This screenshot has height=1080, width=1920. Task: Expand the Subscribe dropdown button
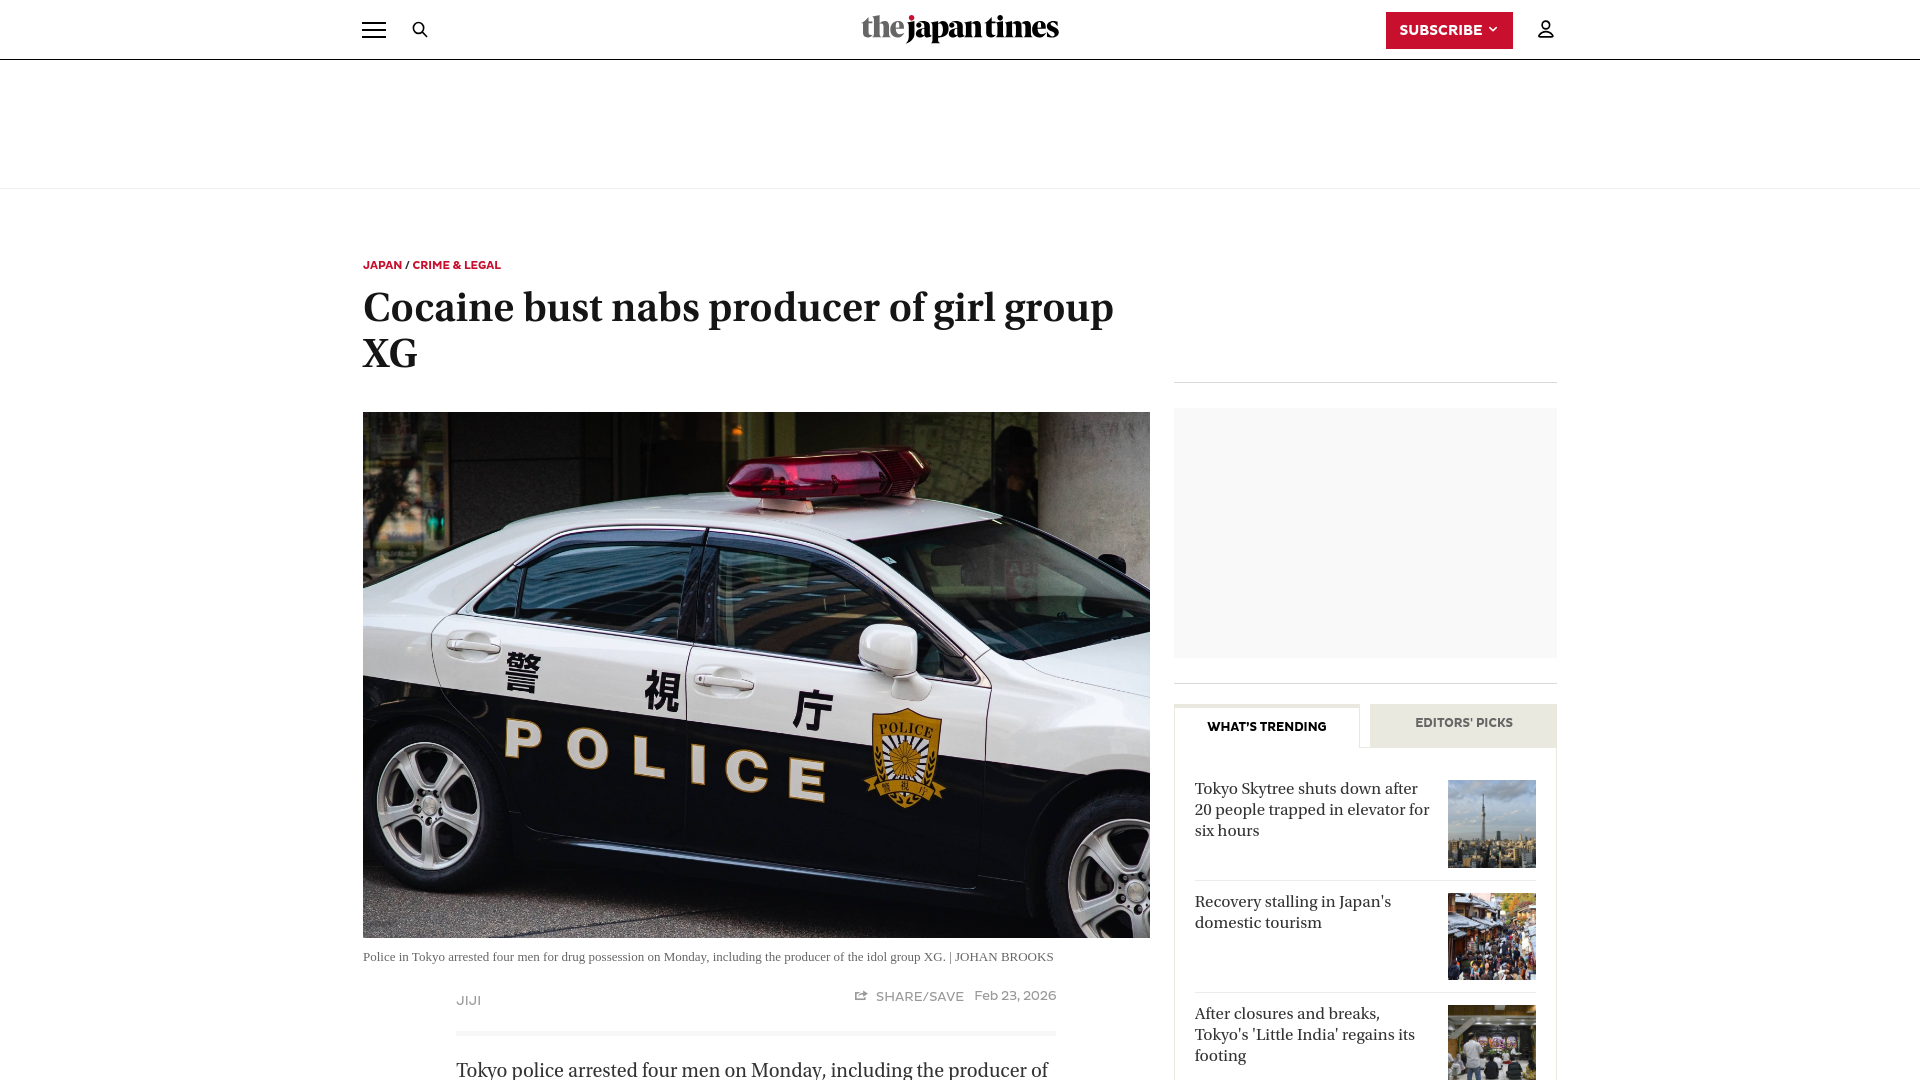pyautogui.click(x=1449, y=30)
